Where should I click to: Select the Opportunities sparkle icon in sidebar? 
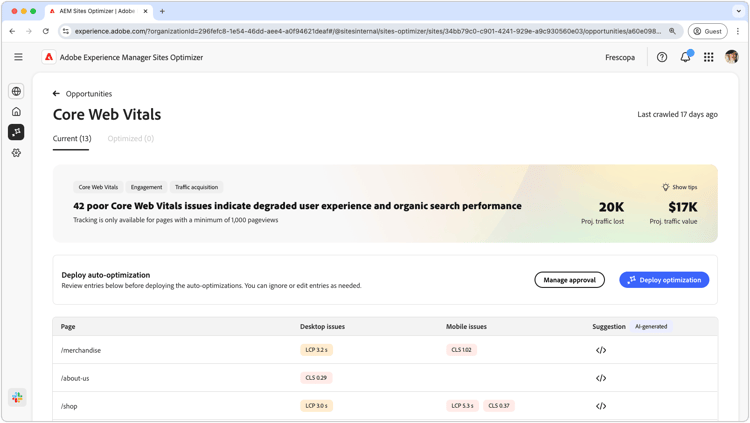(x=16, y=132)
